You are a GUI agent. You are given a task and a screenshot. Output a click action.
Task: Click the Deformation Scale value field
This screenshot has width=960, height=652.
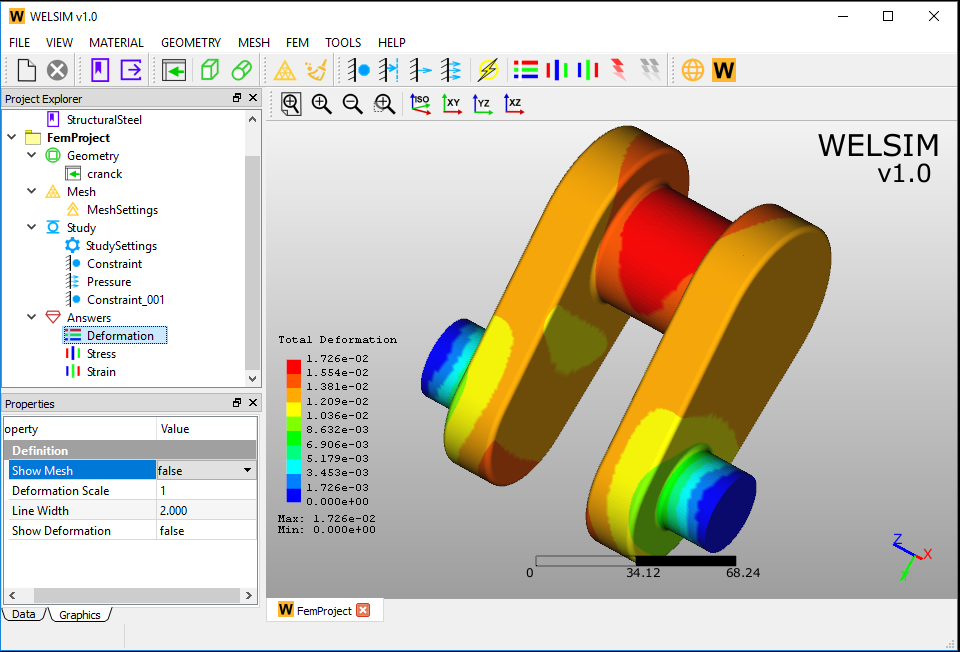tap(205, 491)
